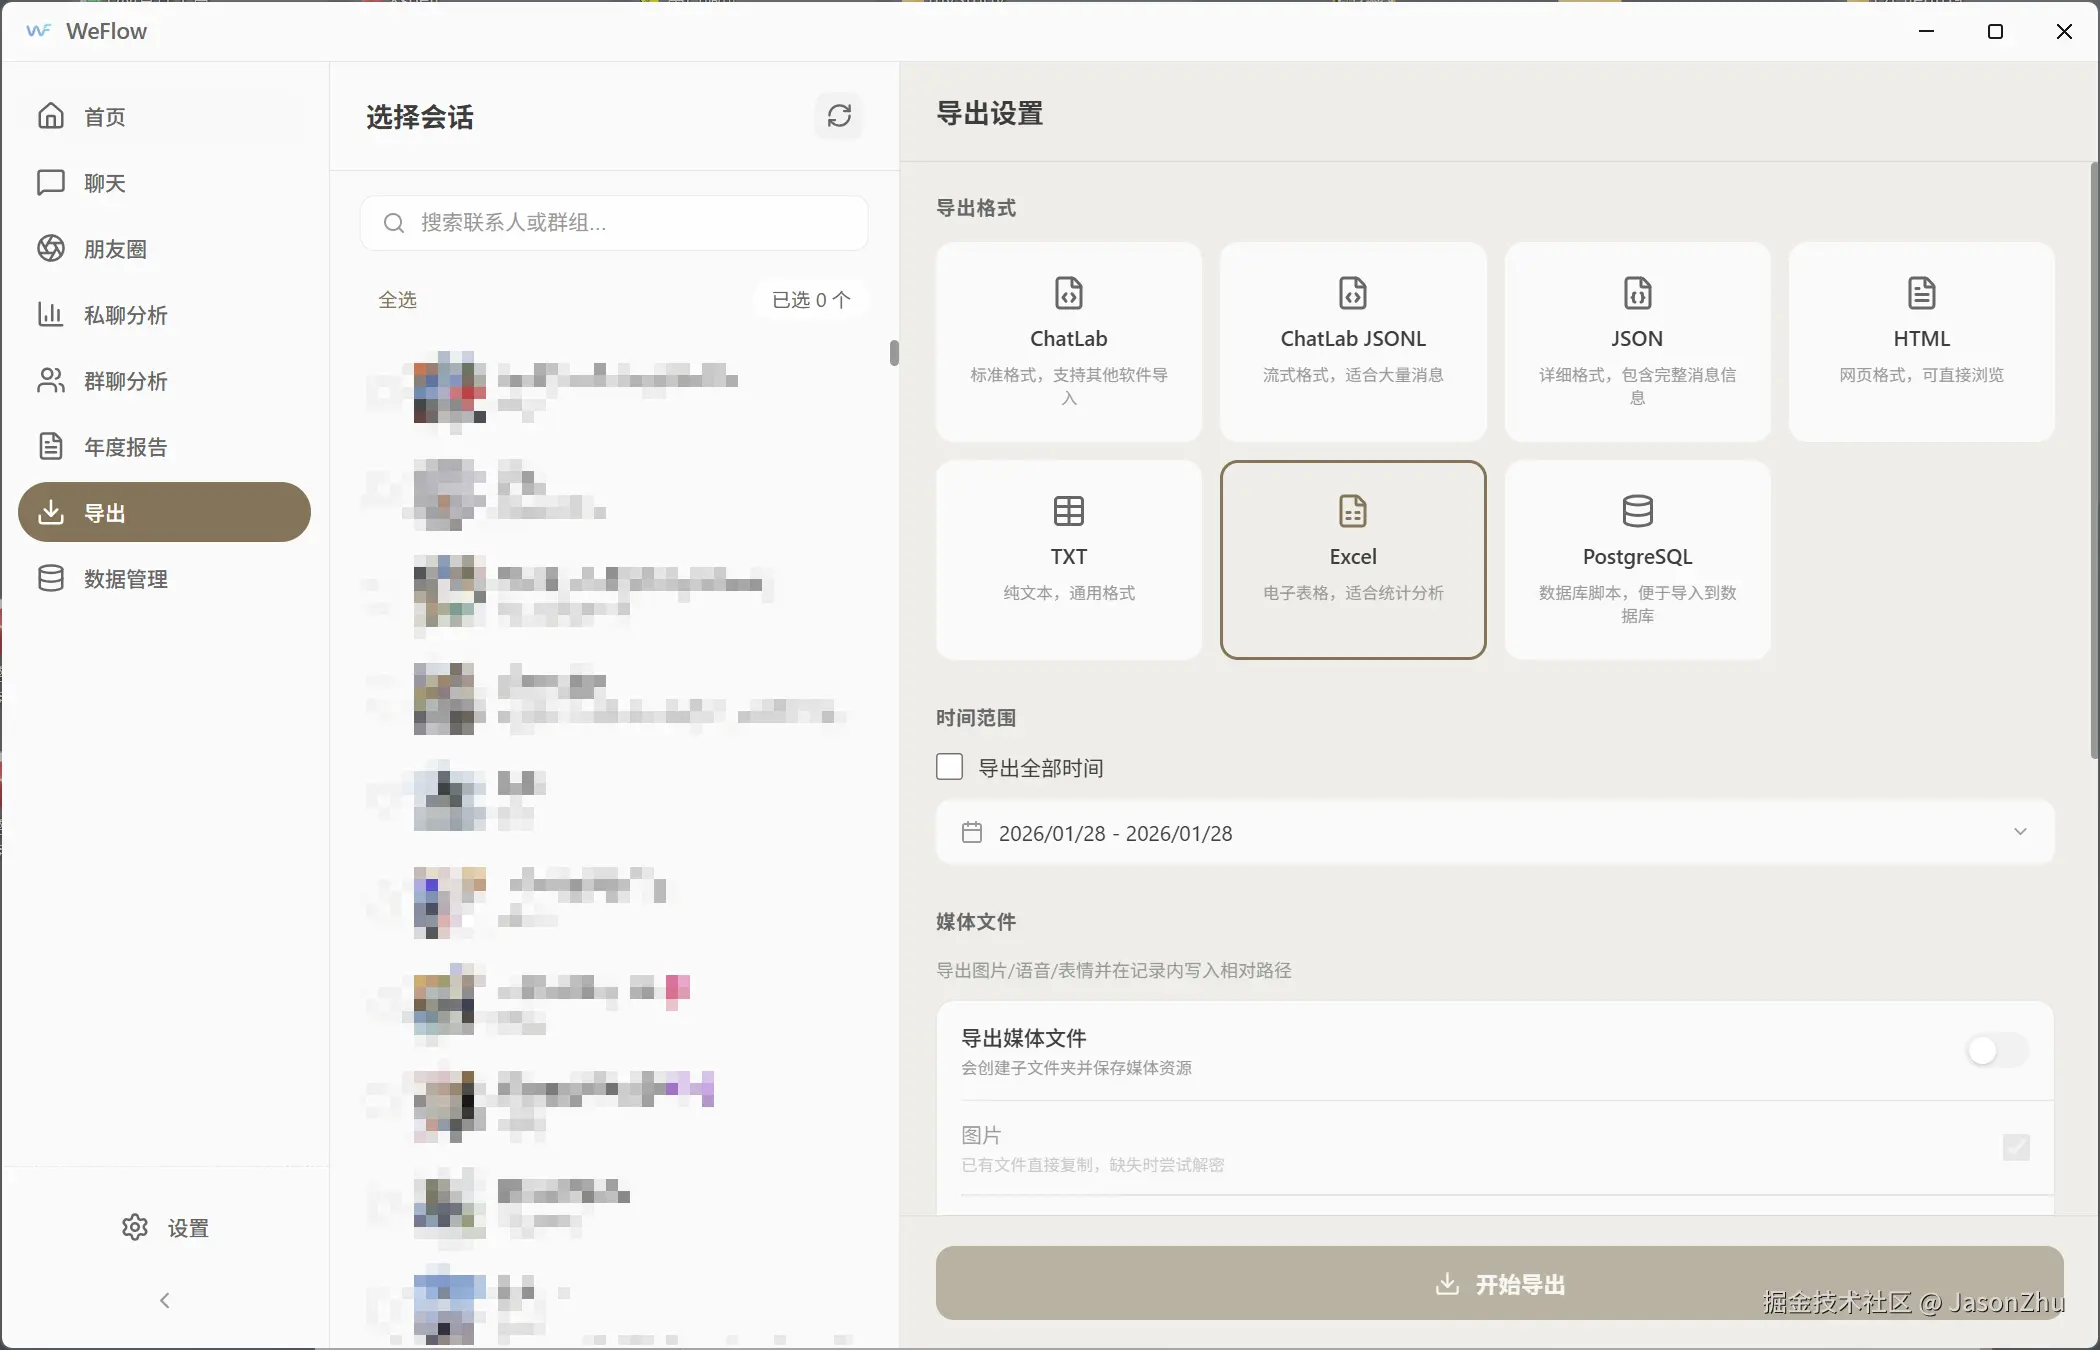Open the 年度报告 annual report
The image size is (2100, 1350).
pos(124,447)
